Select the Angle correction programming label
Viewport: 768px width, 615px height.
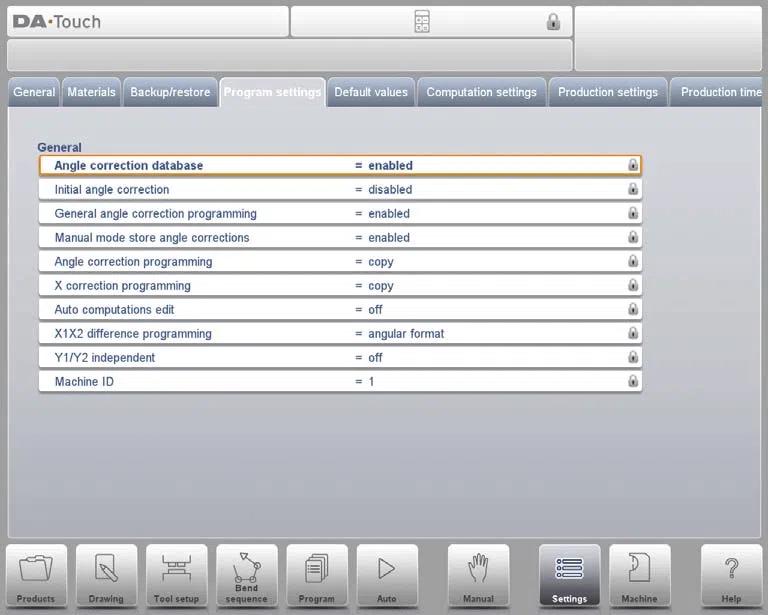(133, 261)
